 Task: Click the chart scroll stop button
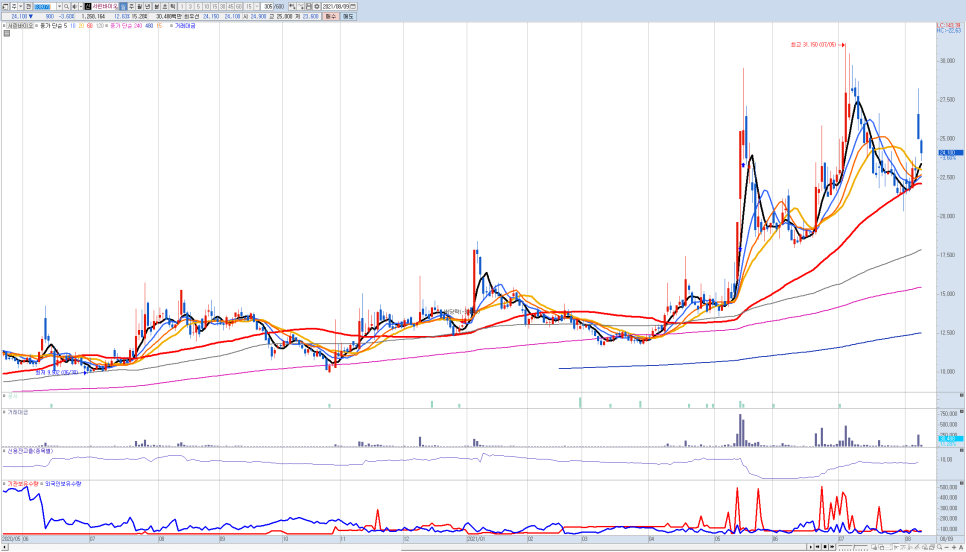[825, 547]
